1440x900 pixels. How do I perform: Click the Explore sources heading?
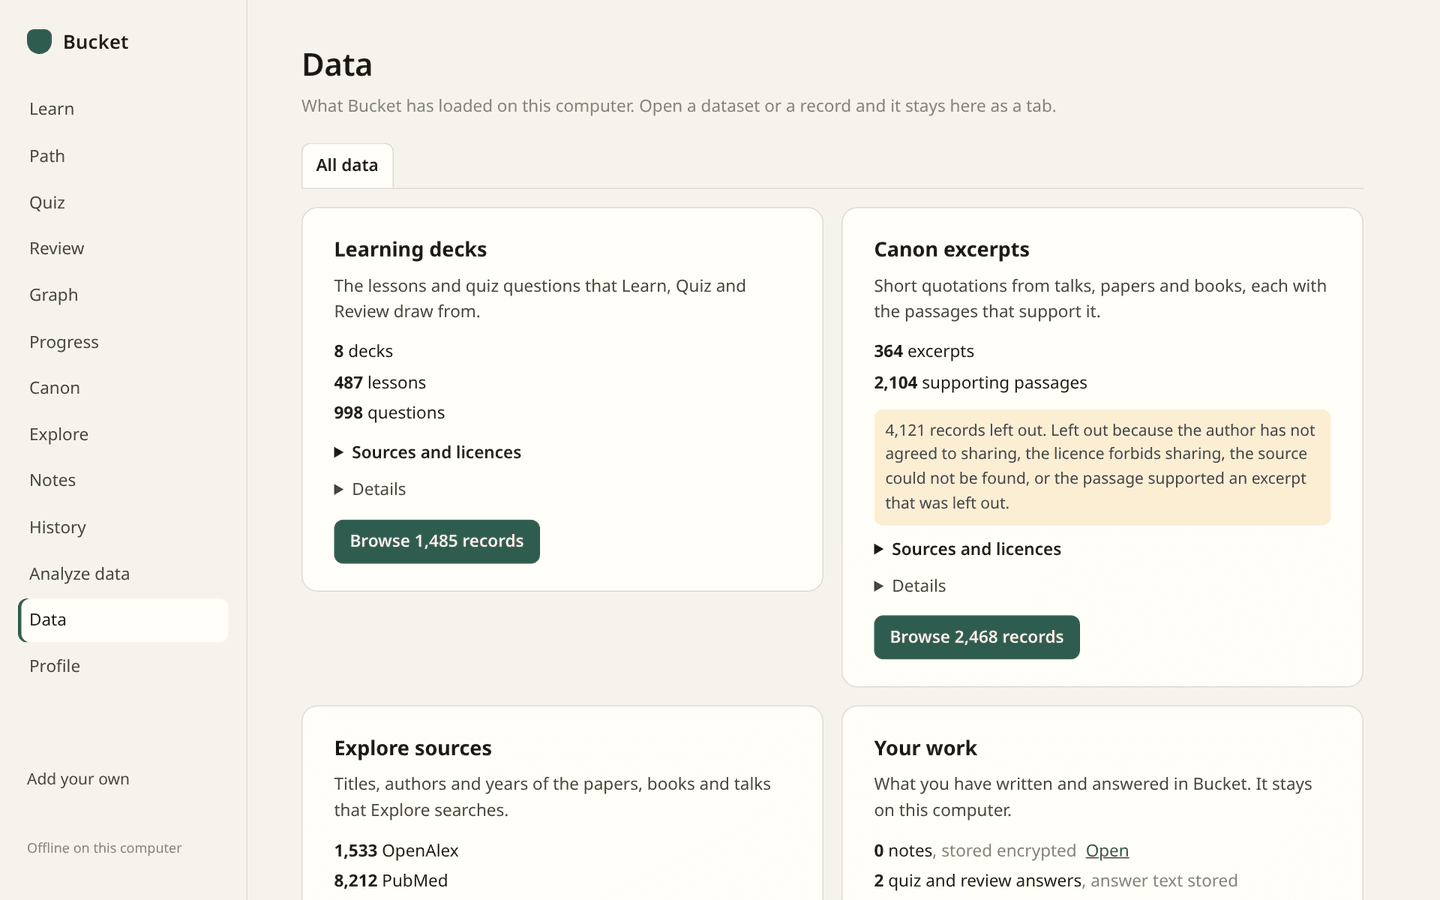click(413, 748)
